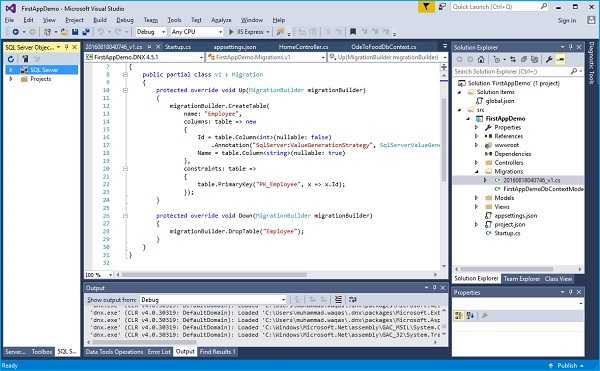Click Publish in status bar

(x=567, y=365)
